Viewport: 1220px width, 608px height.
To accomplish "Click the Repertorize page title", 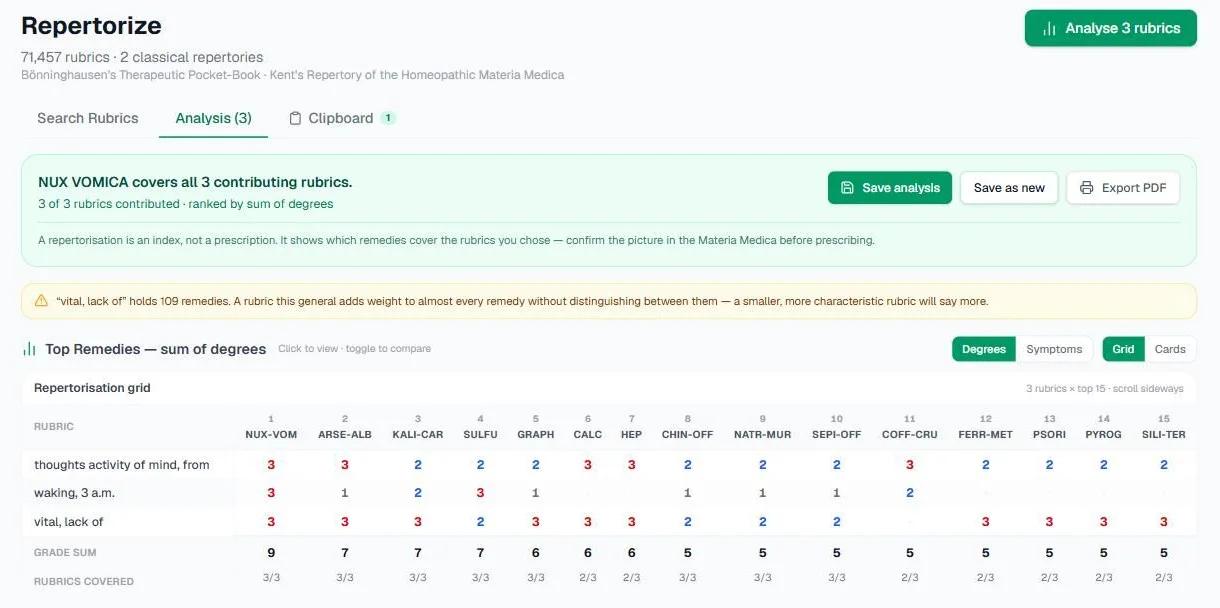I will pyautogui.click(x=91, y=26).
